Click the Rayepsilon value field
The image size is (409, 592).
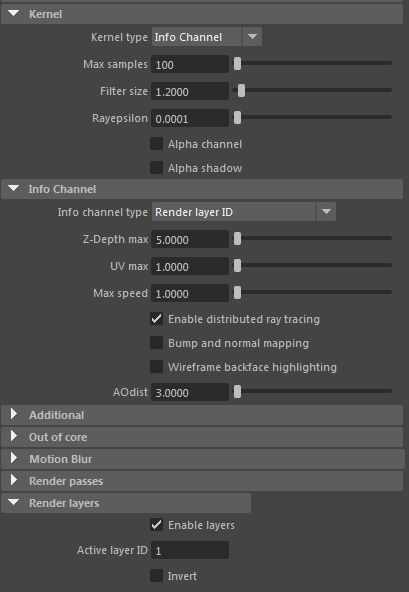[190, 118]
